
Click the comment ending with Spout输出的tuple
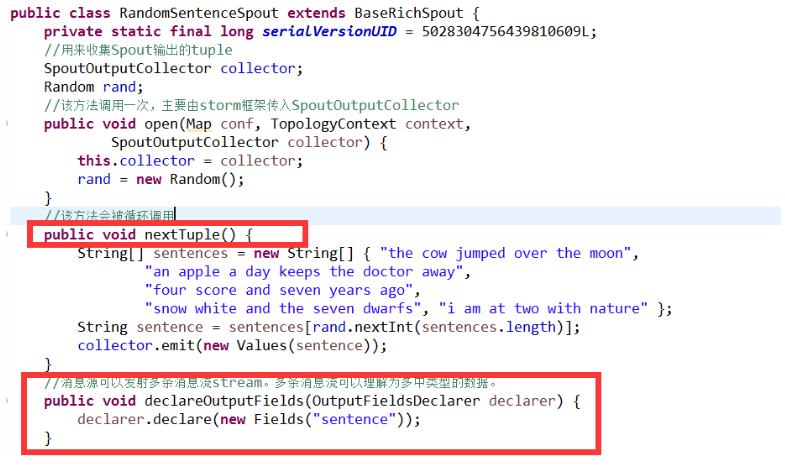pos(138,50)
